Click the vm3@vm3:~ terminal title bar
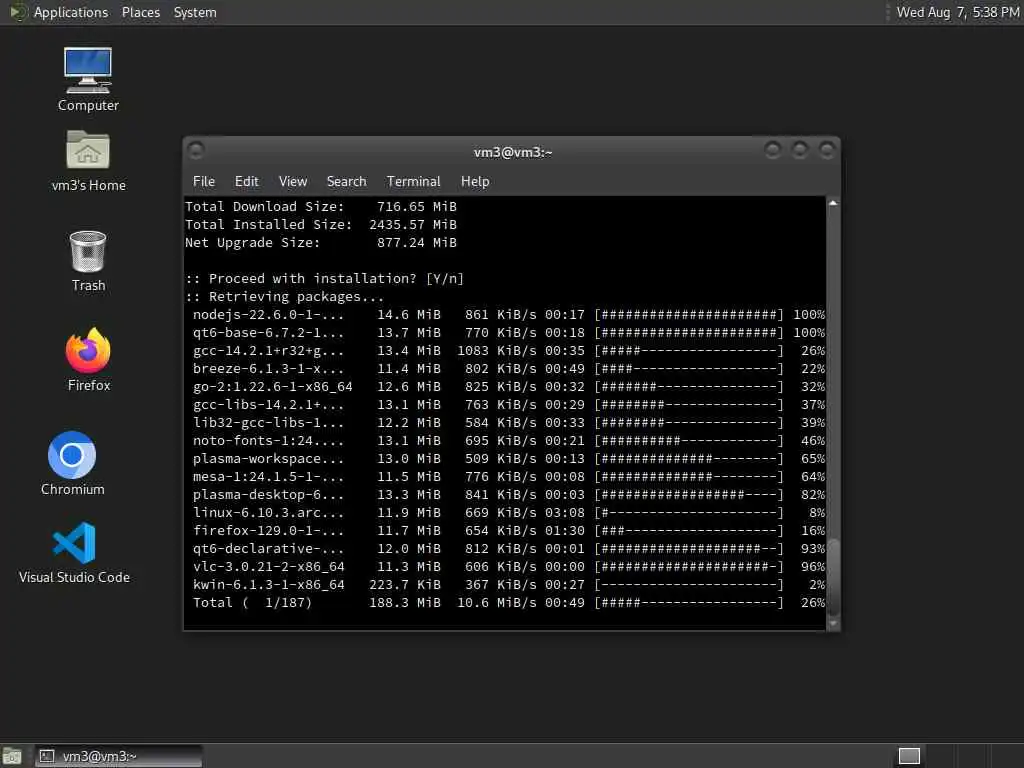Image resolution: width=1024 pixels, height=768 pixels. (513, 152)
